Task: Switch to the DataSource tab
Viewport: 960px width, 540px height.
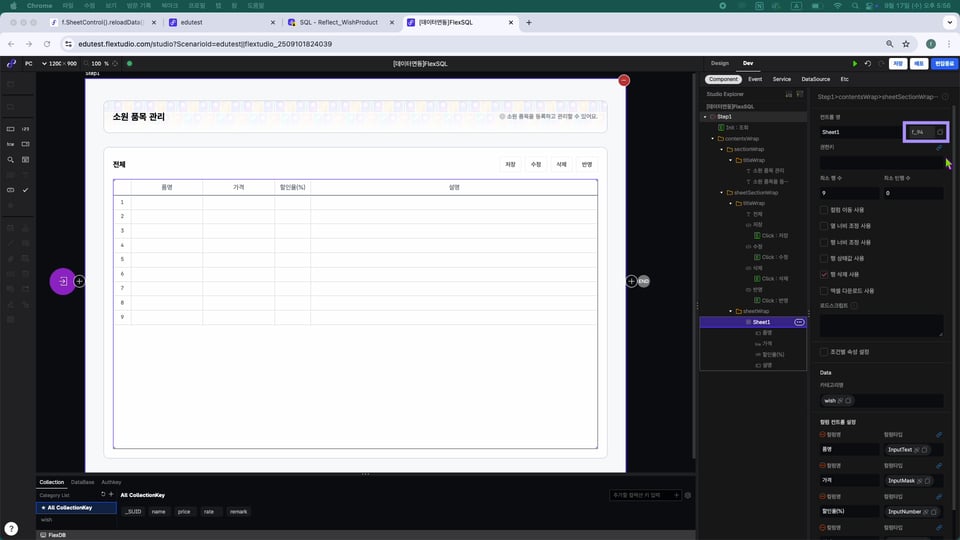Action: coord(816,80)
